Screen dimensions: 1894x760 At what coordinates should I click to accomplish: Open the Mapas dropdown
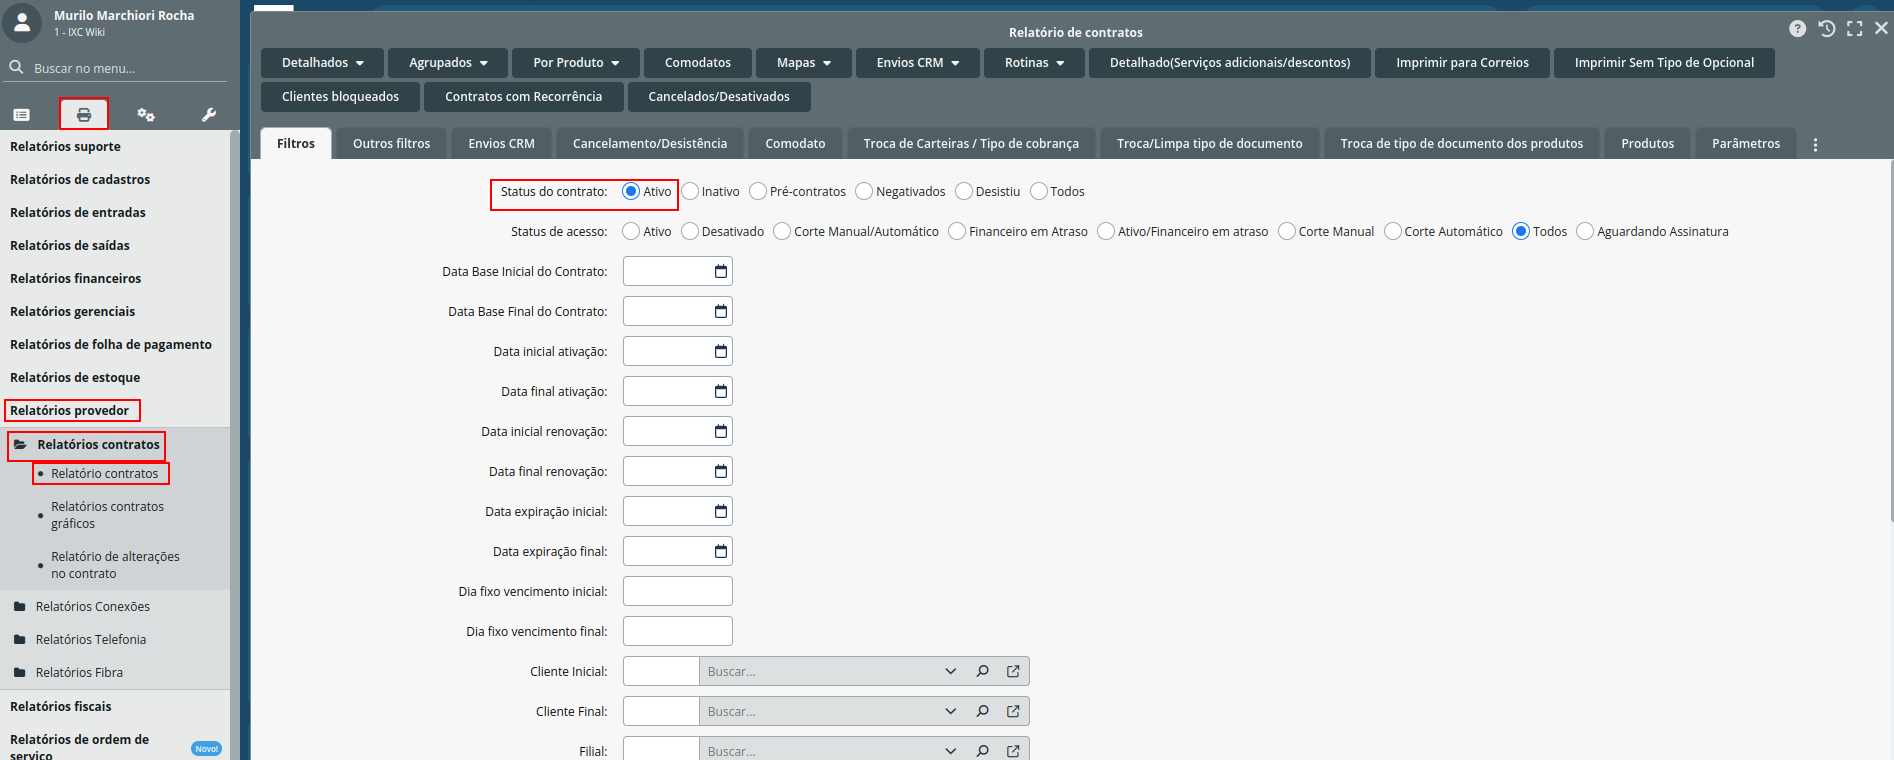pos(804,62)
